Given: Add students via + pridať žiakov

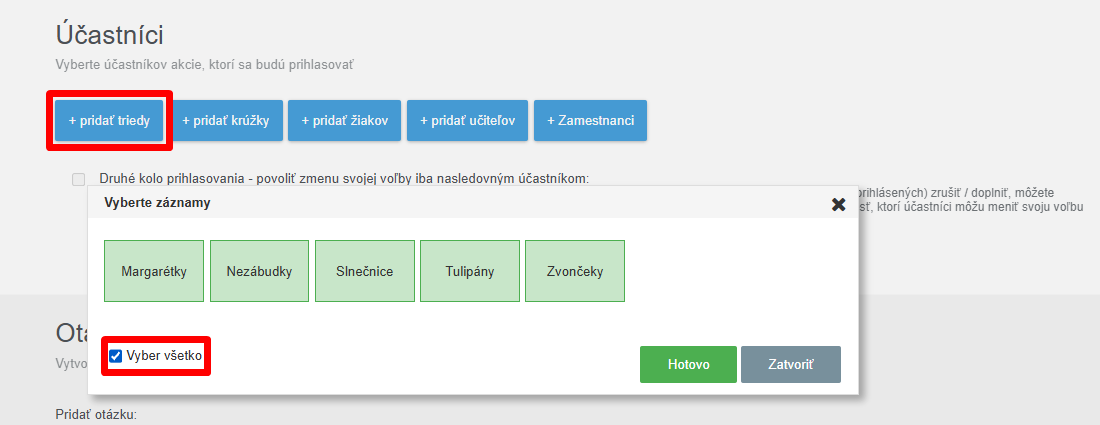Looking at the screenshot, I should (x=344, y=120).
